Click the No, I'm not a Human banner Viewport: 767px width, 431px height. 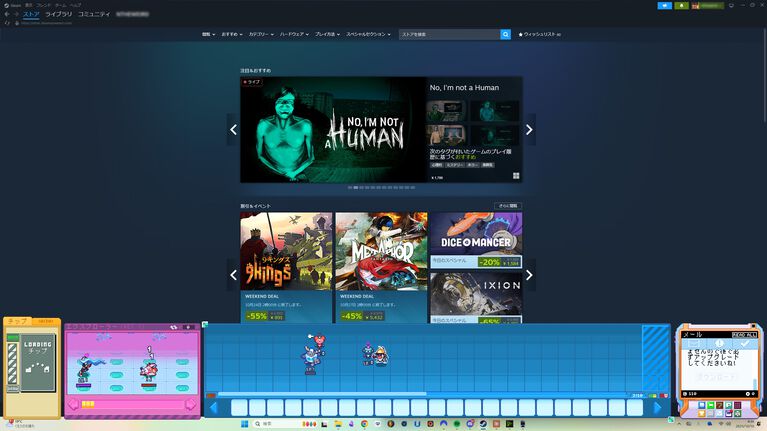point(332,129)
